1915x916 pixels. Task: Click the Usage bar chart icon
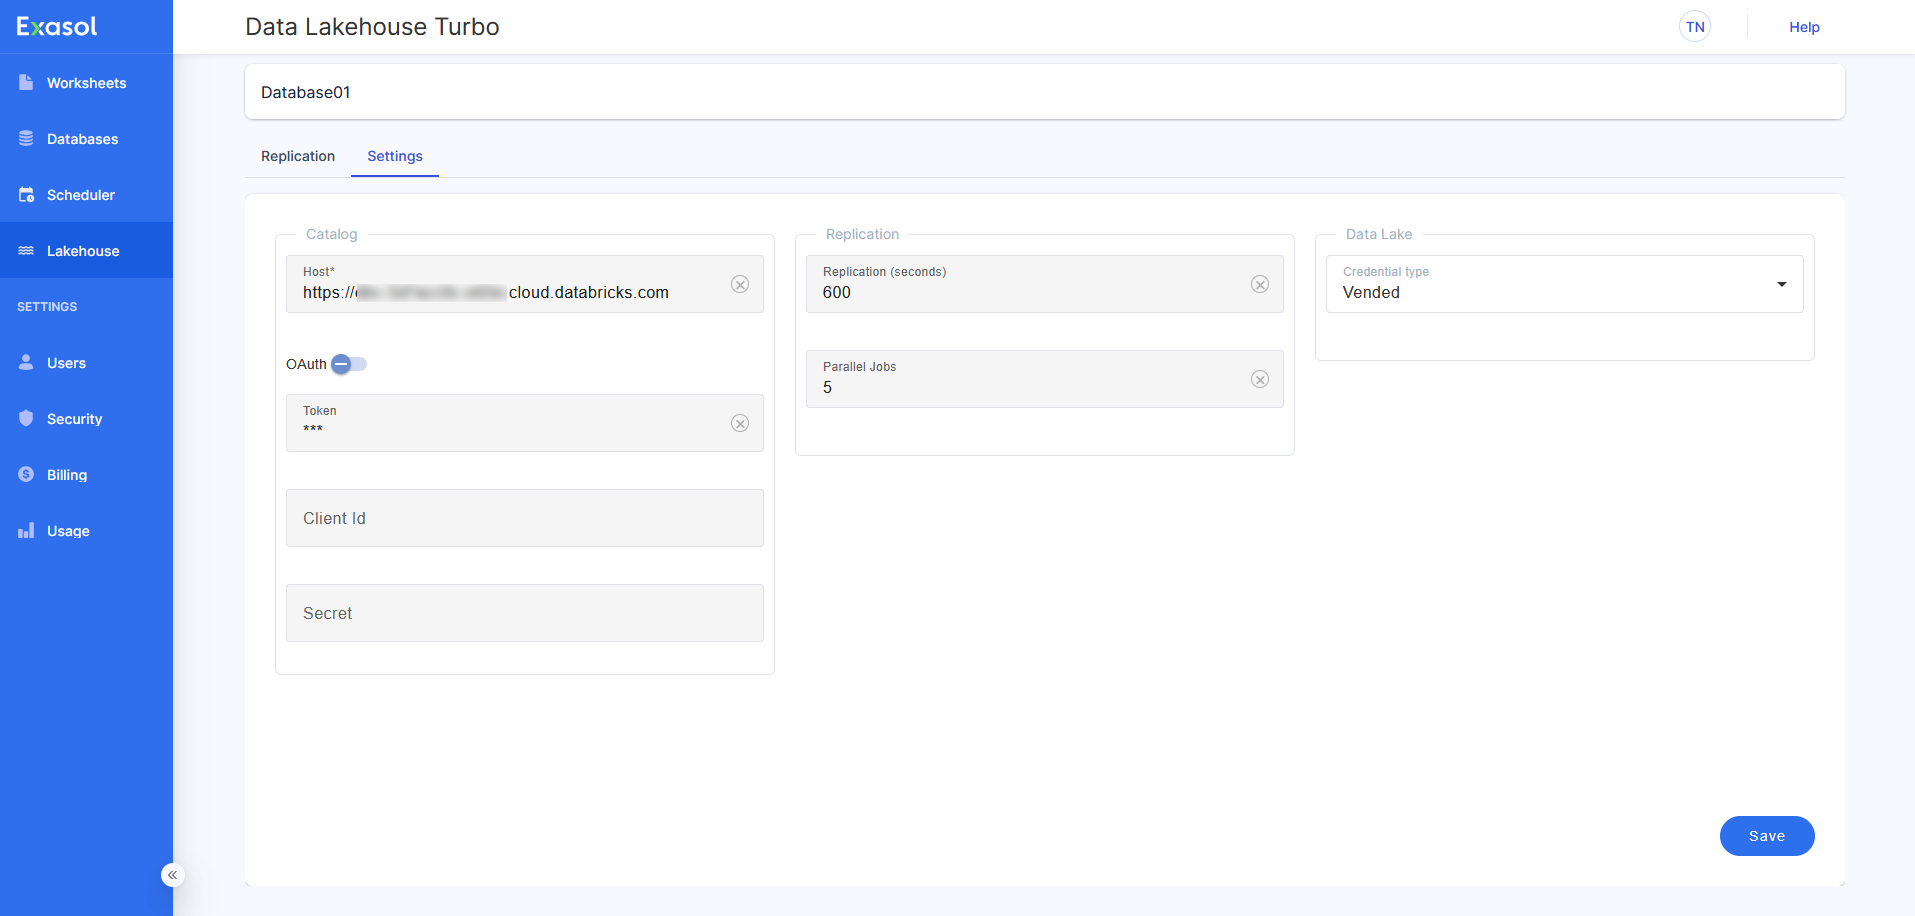click(26, 531)
